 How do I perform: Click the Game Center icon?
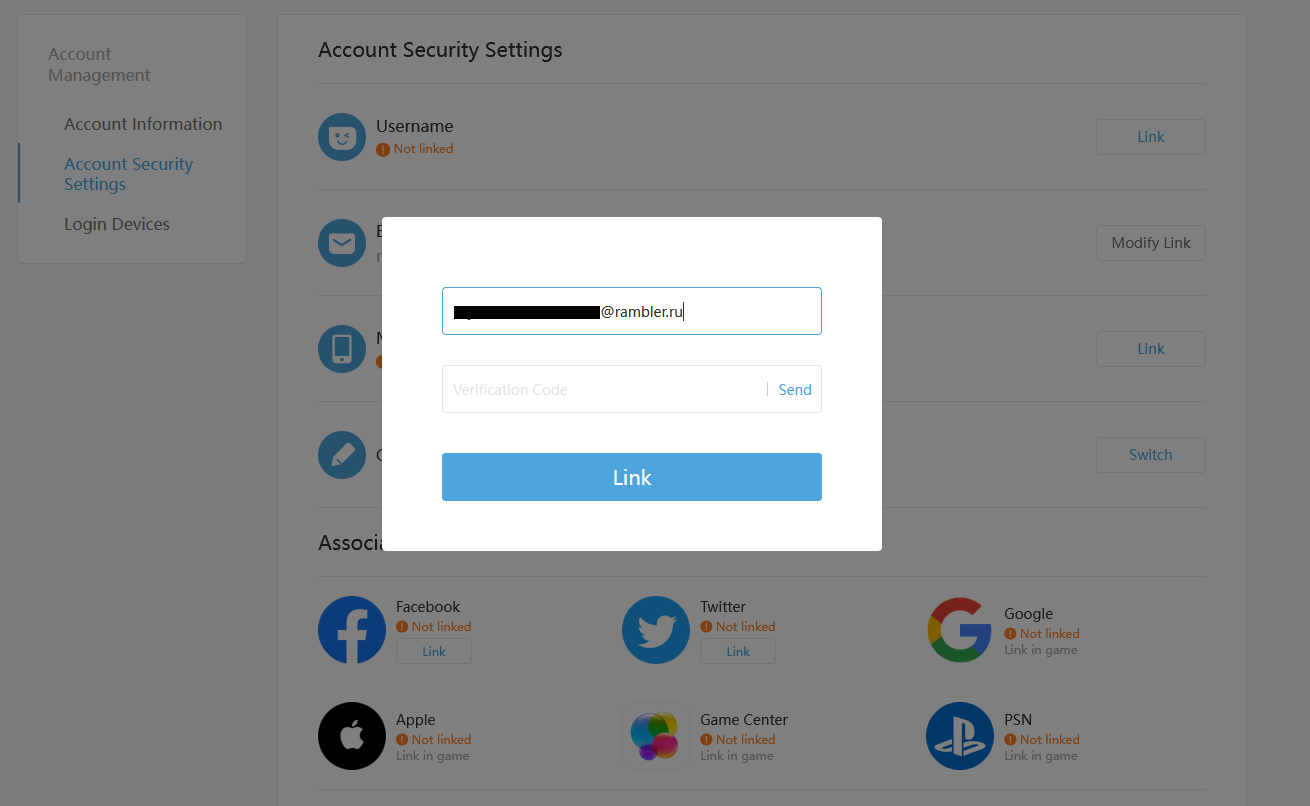pos(656,736)
